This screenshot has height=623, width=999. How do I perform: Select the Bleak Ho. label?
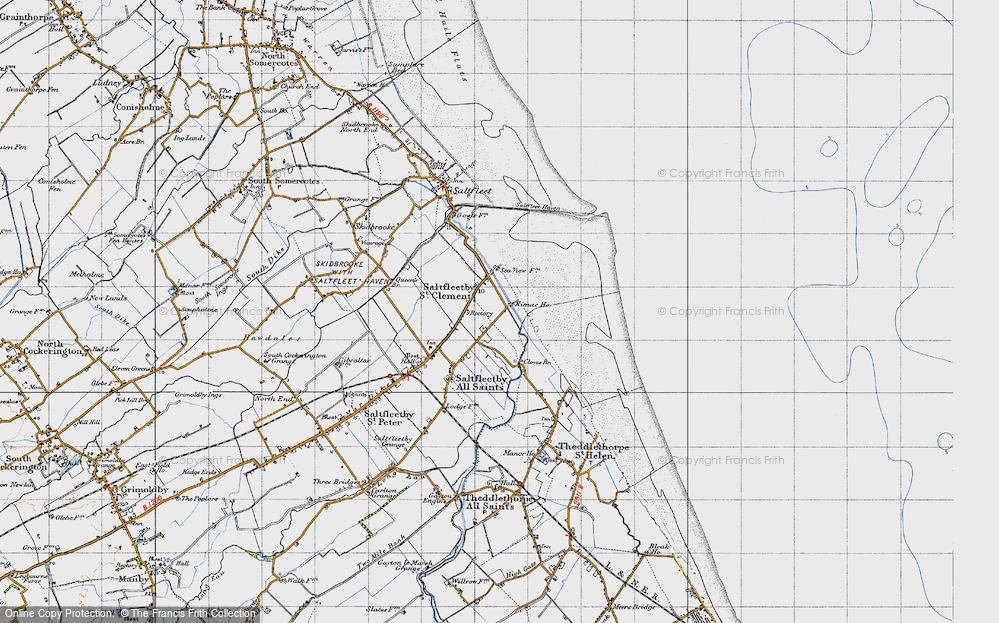tap(658, 548)
